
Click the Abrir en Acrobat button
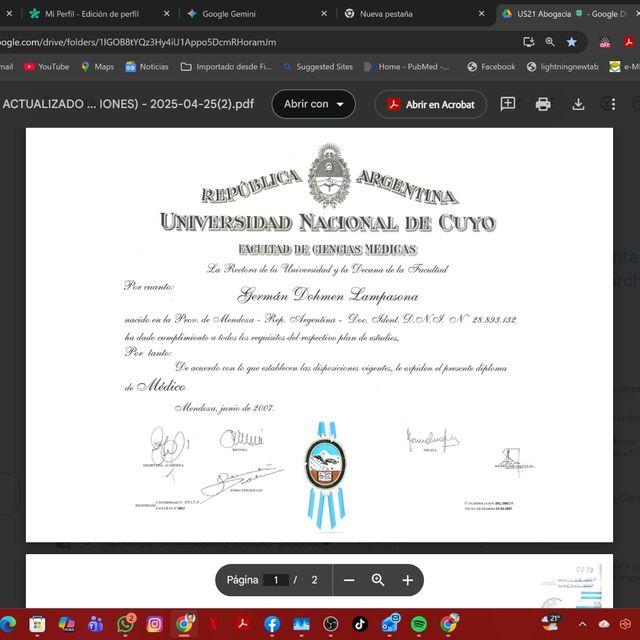[431, 104]
